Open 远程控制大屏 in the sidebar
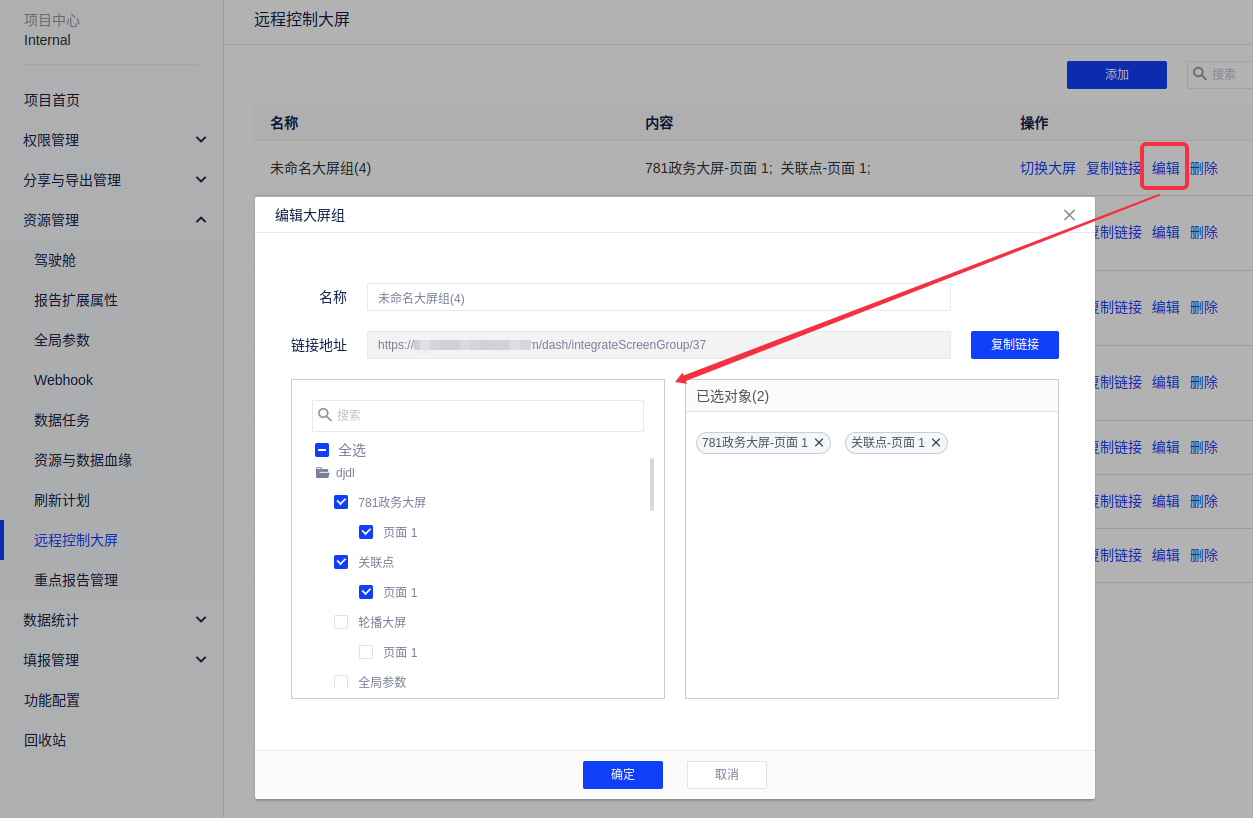The height and width of the screenshot is (818, 1253). 76,540
